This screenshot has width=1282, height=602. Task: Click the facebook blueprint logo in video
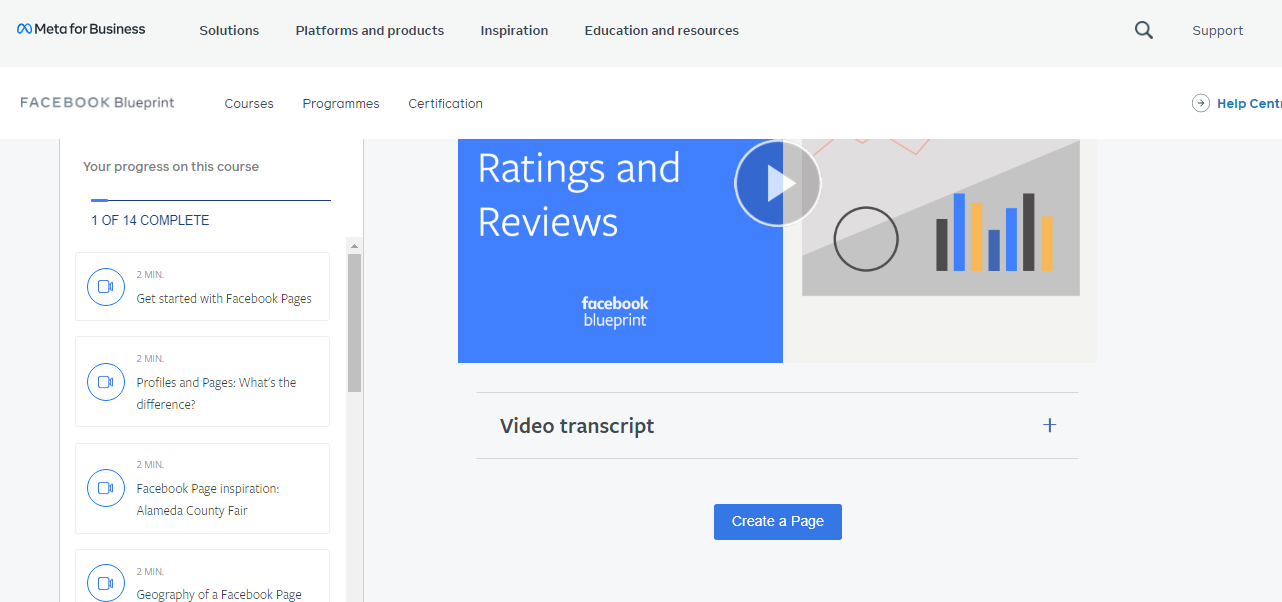615,311
